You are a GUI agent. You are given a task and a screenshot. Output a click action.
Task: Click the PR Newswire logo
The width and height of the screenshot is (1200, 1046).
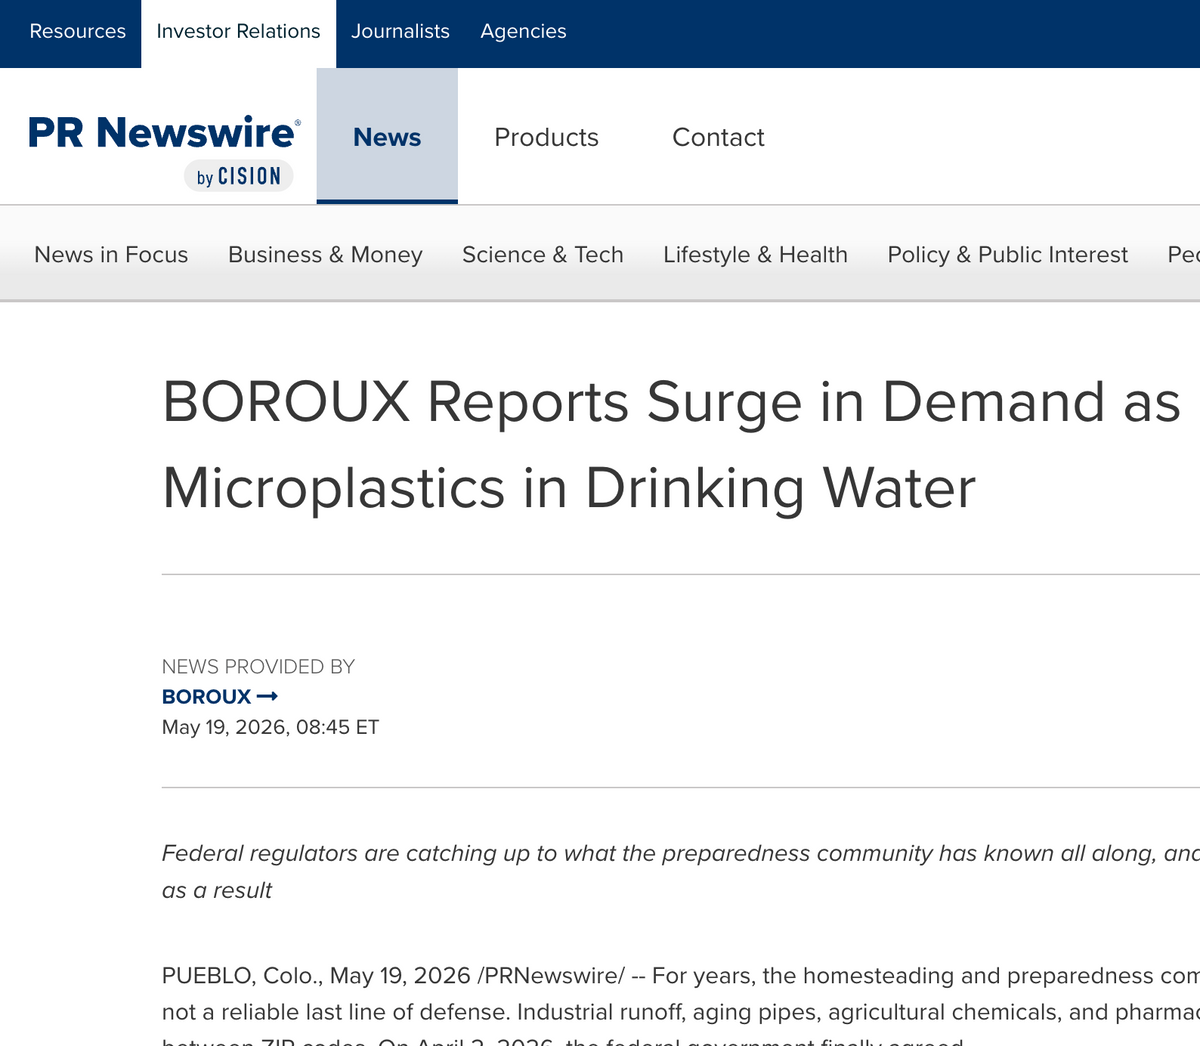pos(164,132)
